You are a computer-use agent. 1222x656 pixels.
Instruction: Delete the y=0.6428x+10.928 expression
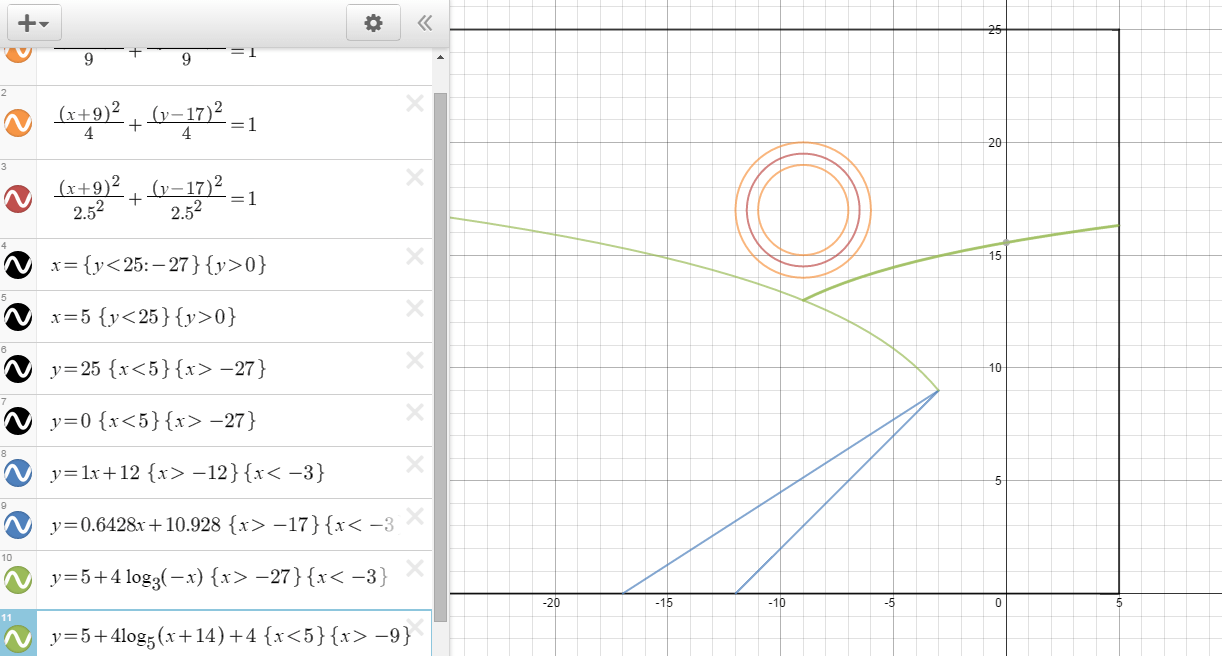coord(415,516)
